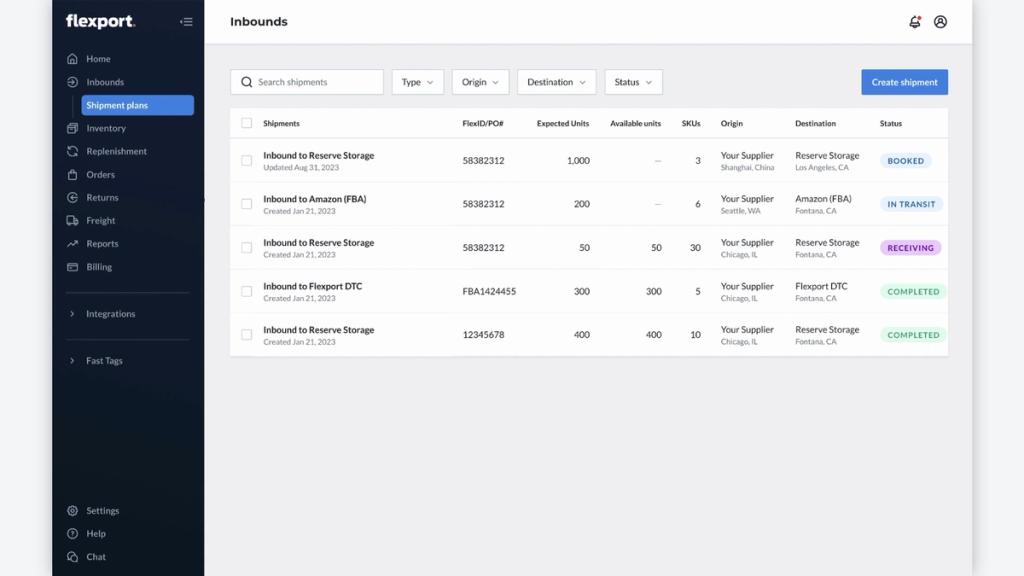Open Chat from the sidebar
Viewport: 1024px width, 576px height.
click(x=96, y=557)
